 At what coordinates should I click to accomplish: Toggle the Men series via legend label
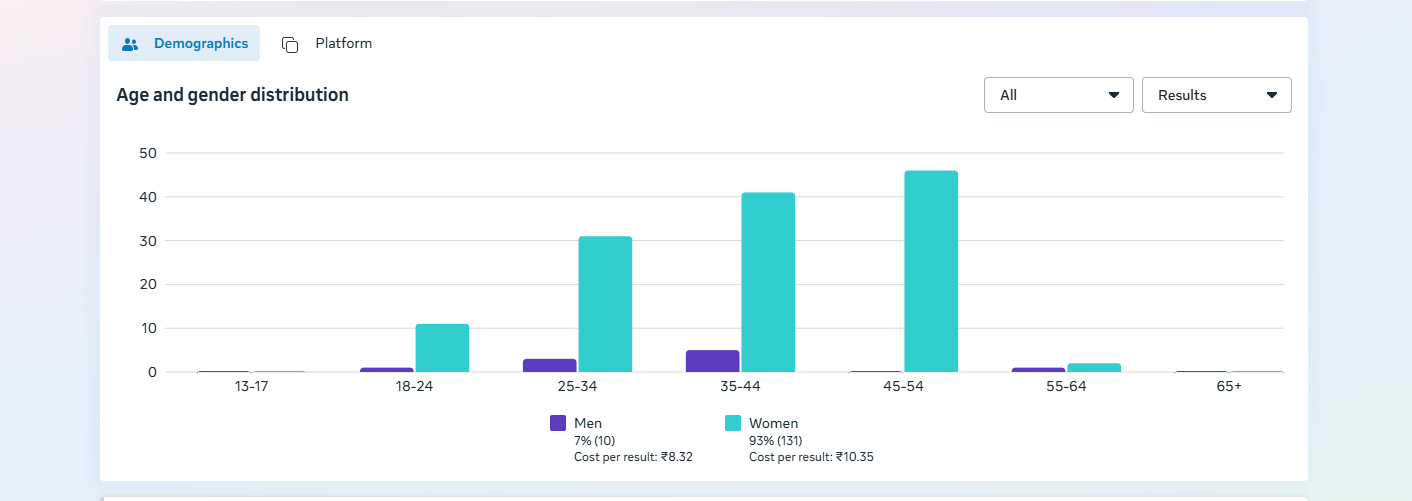click(x=588, y=423)
